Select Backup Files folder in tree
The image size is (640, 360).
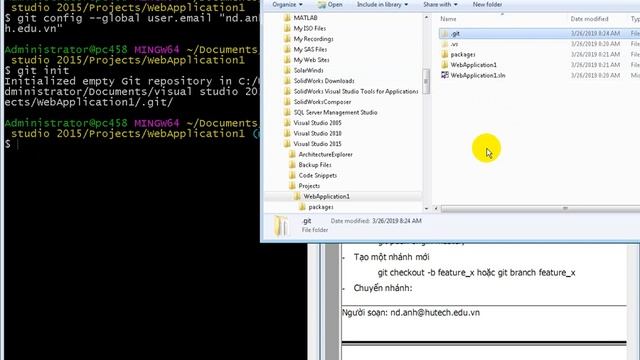point(315,165)
